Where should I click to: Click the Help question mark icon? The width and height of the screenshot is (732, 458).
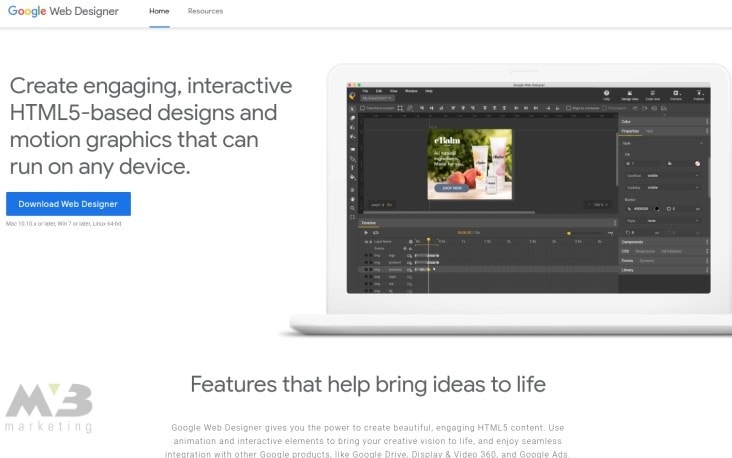[606, 95]
